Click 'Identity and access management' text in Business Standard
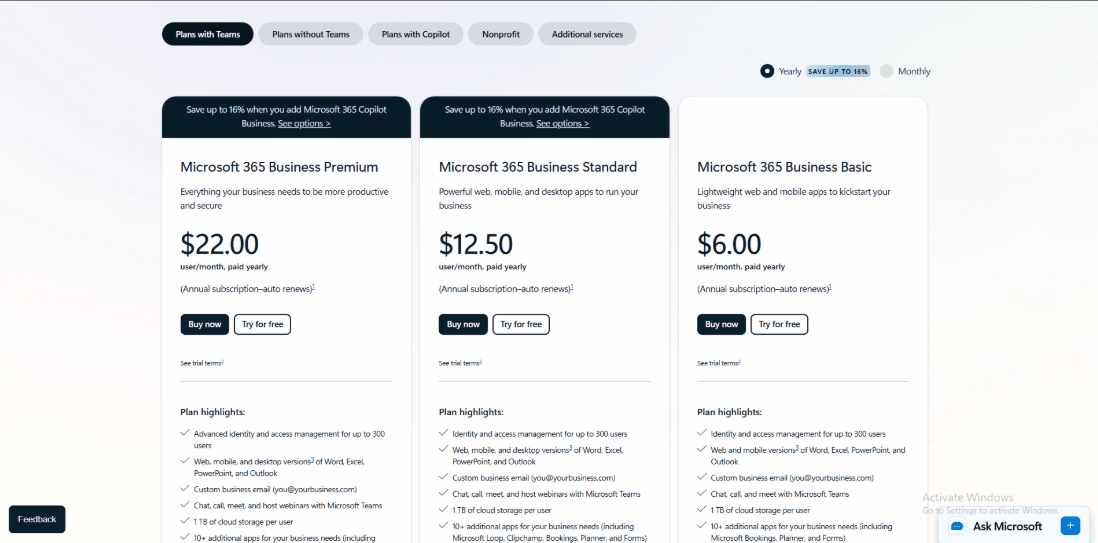 coord(539,434)
